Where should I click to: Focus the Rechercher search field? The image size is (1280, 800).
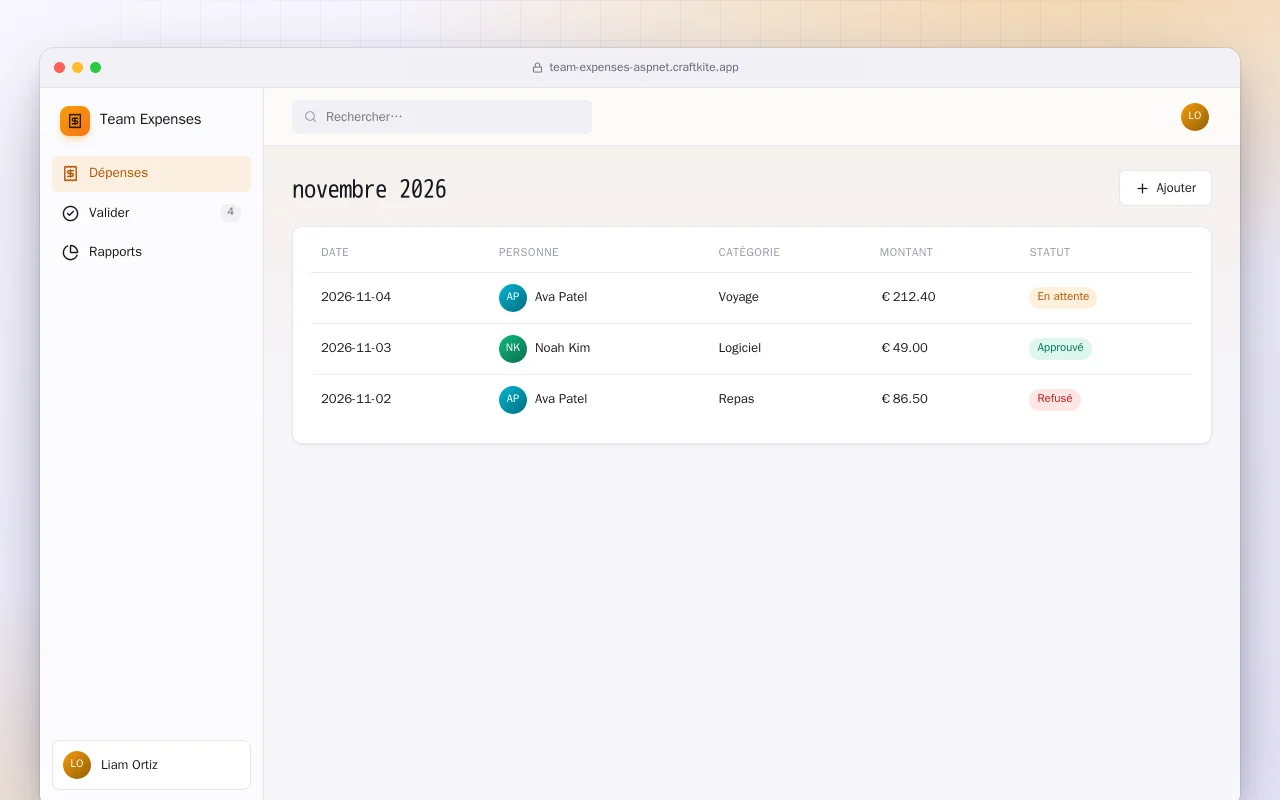tap(442, 117)
